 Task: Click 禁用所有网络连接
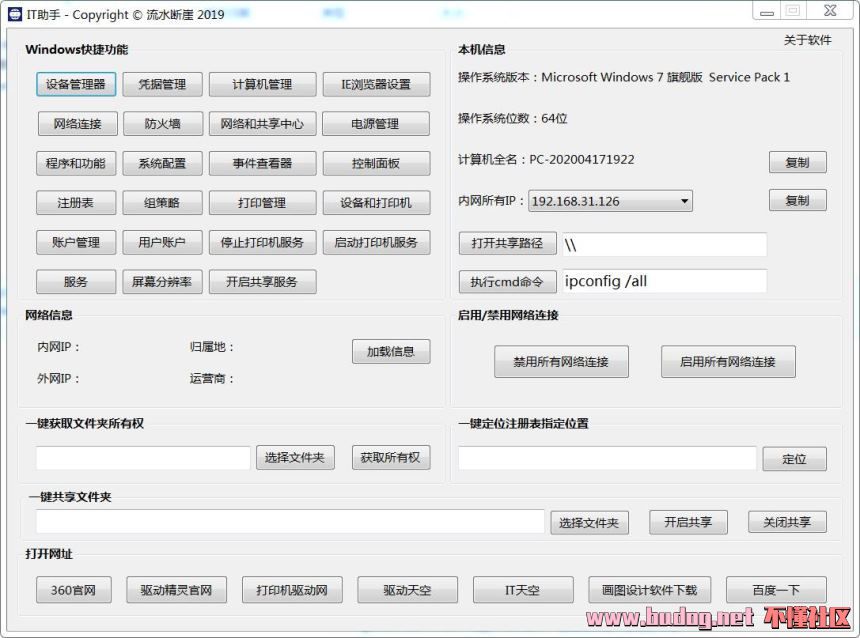561,362
